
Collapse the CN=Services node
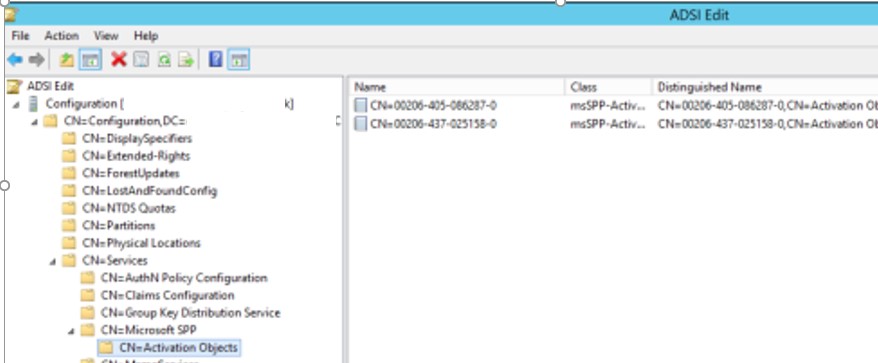[x=53, y=261]
